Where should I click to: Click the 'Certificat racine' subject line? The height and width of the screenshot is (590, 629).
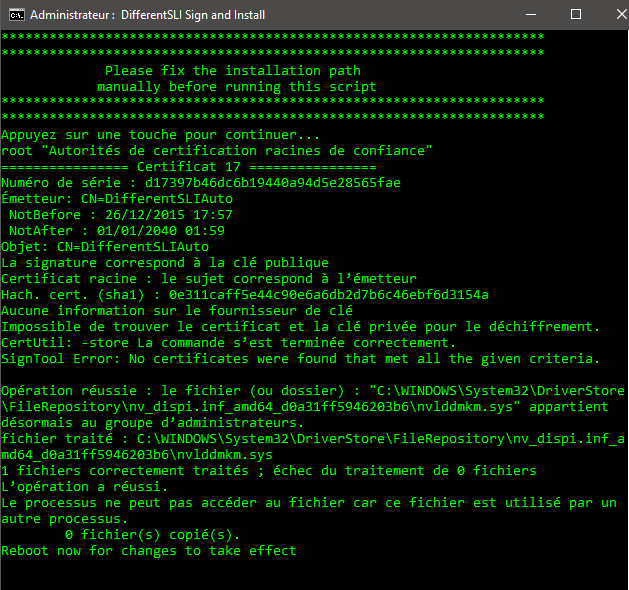(x=209, y=279)
